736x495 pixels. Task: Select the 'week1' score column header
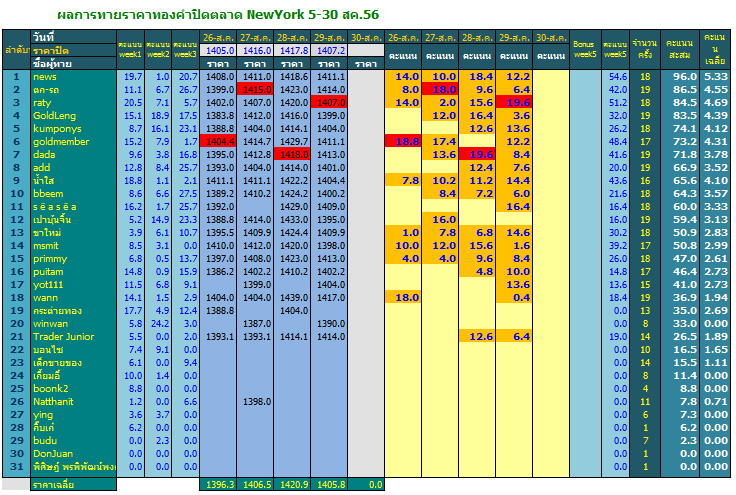pos(130,49)
